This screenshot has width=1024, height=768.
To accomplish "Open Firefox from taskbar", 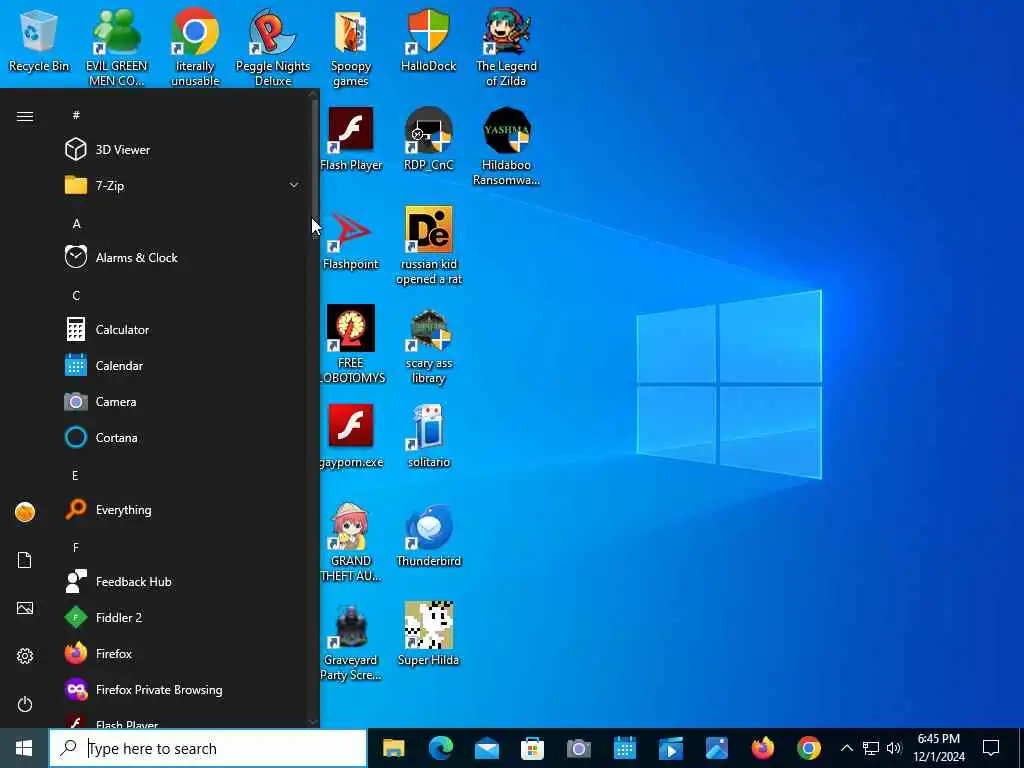I will coord(763,748).
